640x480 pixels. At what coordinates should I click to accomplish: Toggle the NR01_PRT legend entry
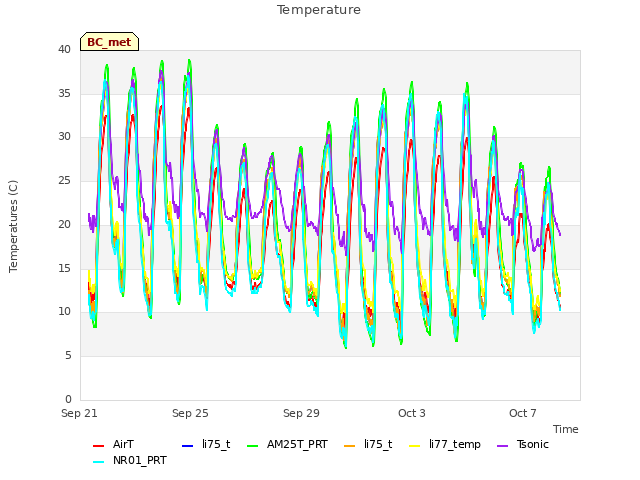pyautogui.click(x=130, y=461)
